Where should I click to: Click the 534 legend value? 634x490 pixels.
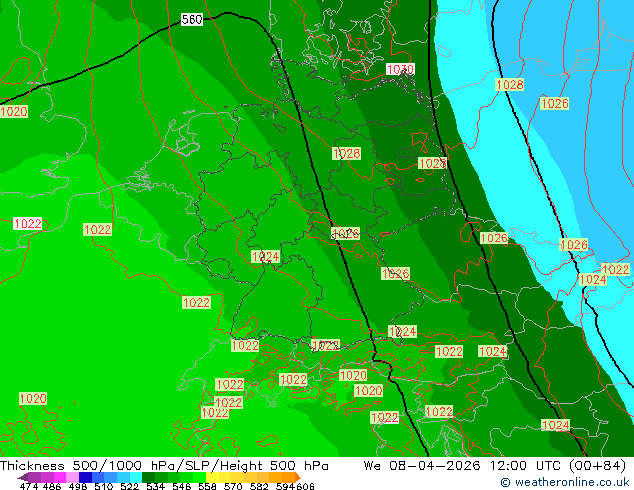(156, 486)
